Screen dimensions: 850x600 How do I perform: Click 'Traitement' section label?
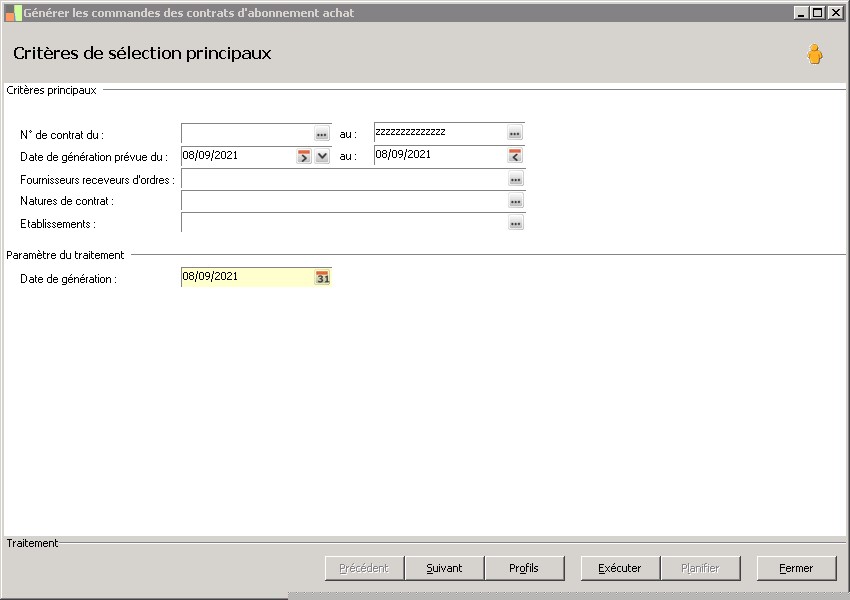click(x=32, y=543)
